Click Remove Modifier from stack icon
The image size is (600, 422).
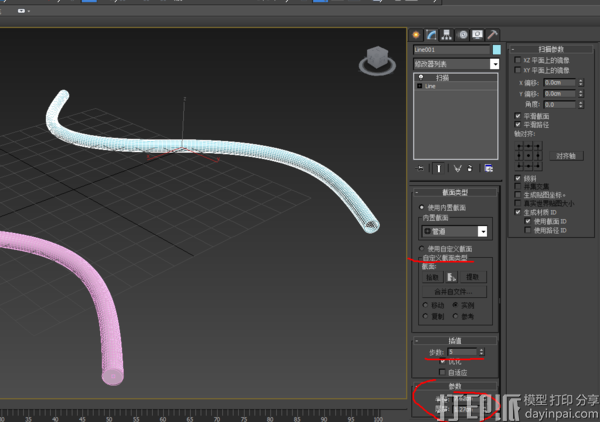click(470, 168)
